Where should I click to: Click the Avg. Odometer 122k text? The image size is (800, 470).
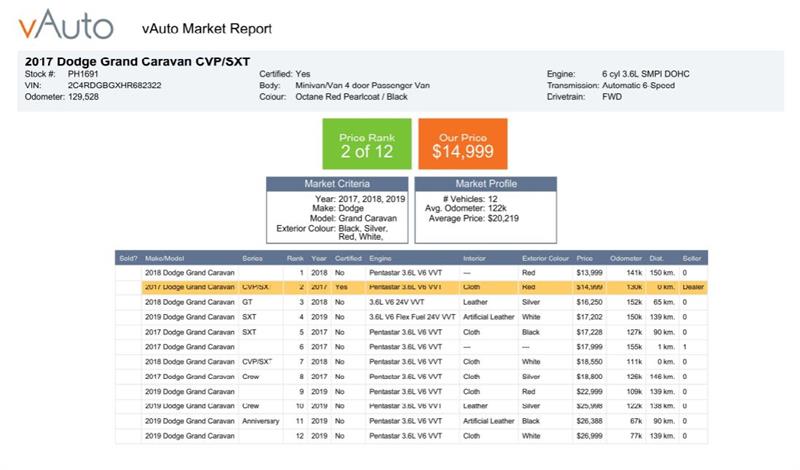coord(465,208)
